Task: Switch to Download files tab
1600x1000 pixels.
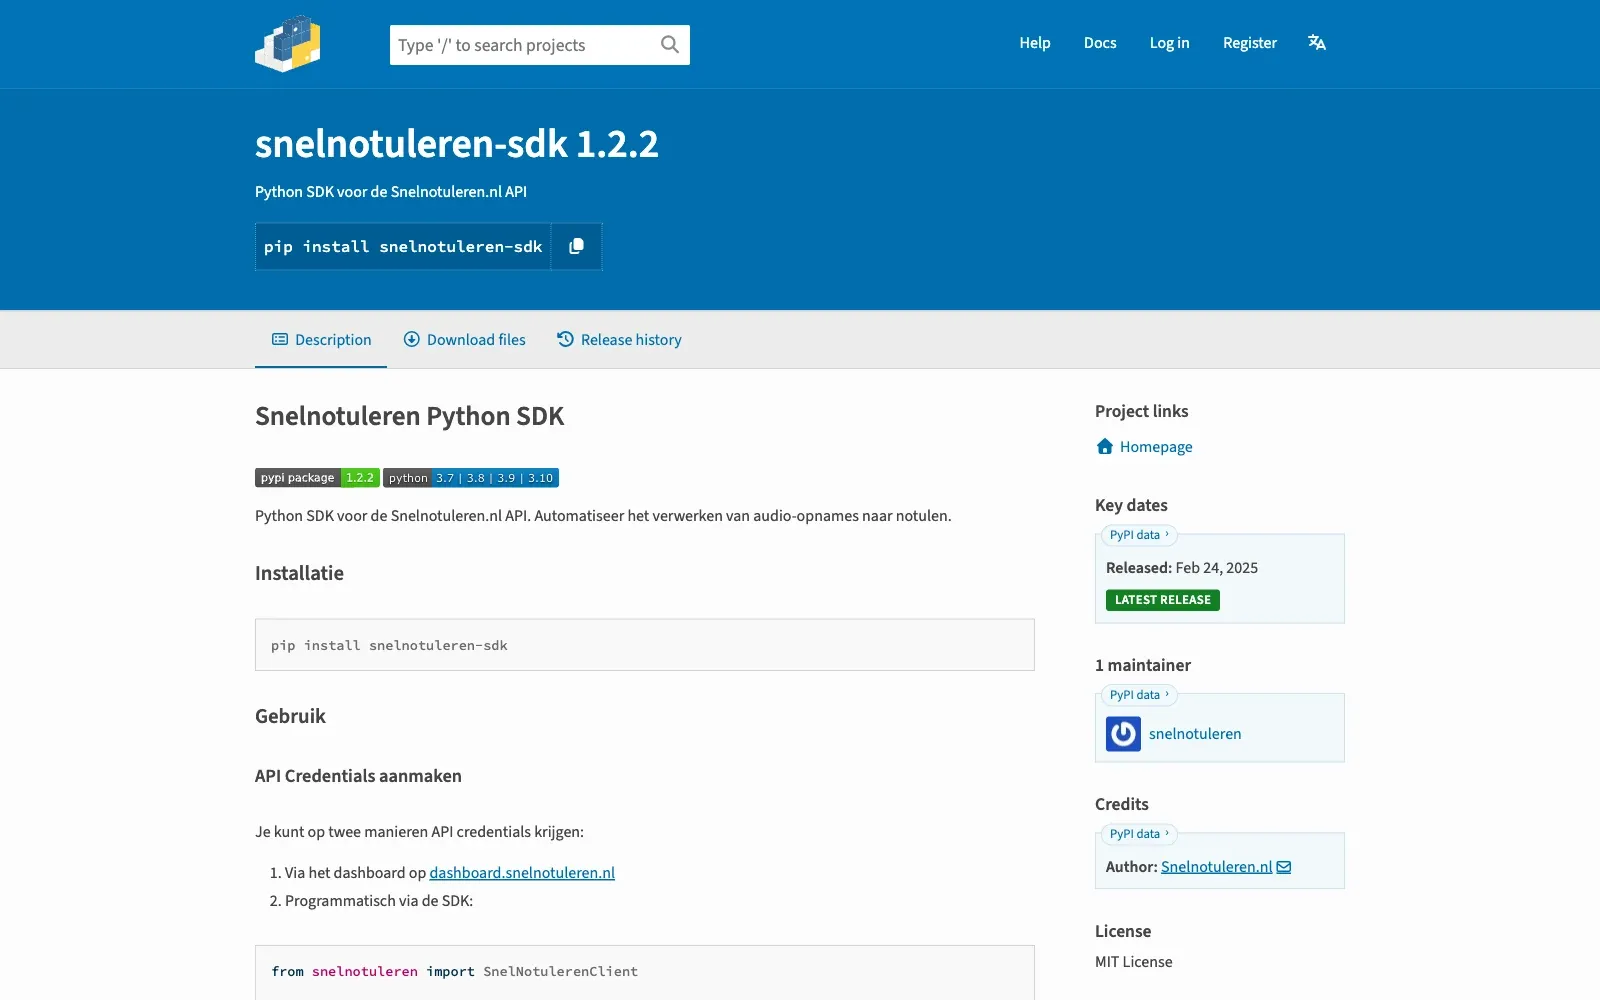Action: click(464, 340)
